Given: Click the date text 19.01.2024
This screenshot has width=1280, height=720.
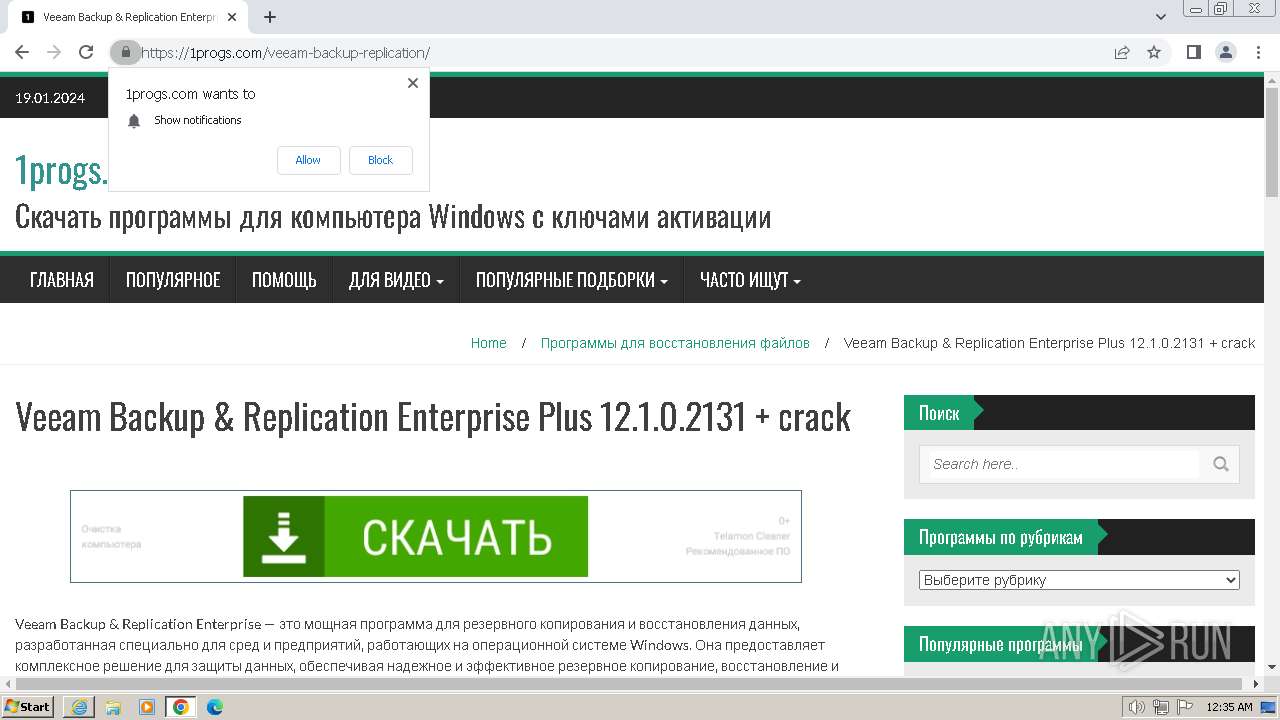Looking at the screenshot, I should pos(50,98).
